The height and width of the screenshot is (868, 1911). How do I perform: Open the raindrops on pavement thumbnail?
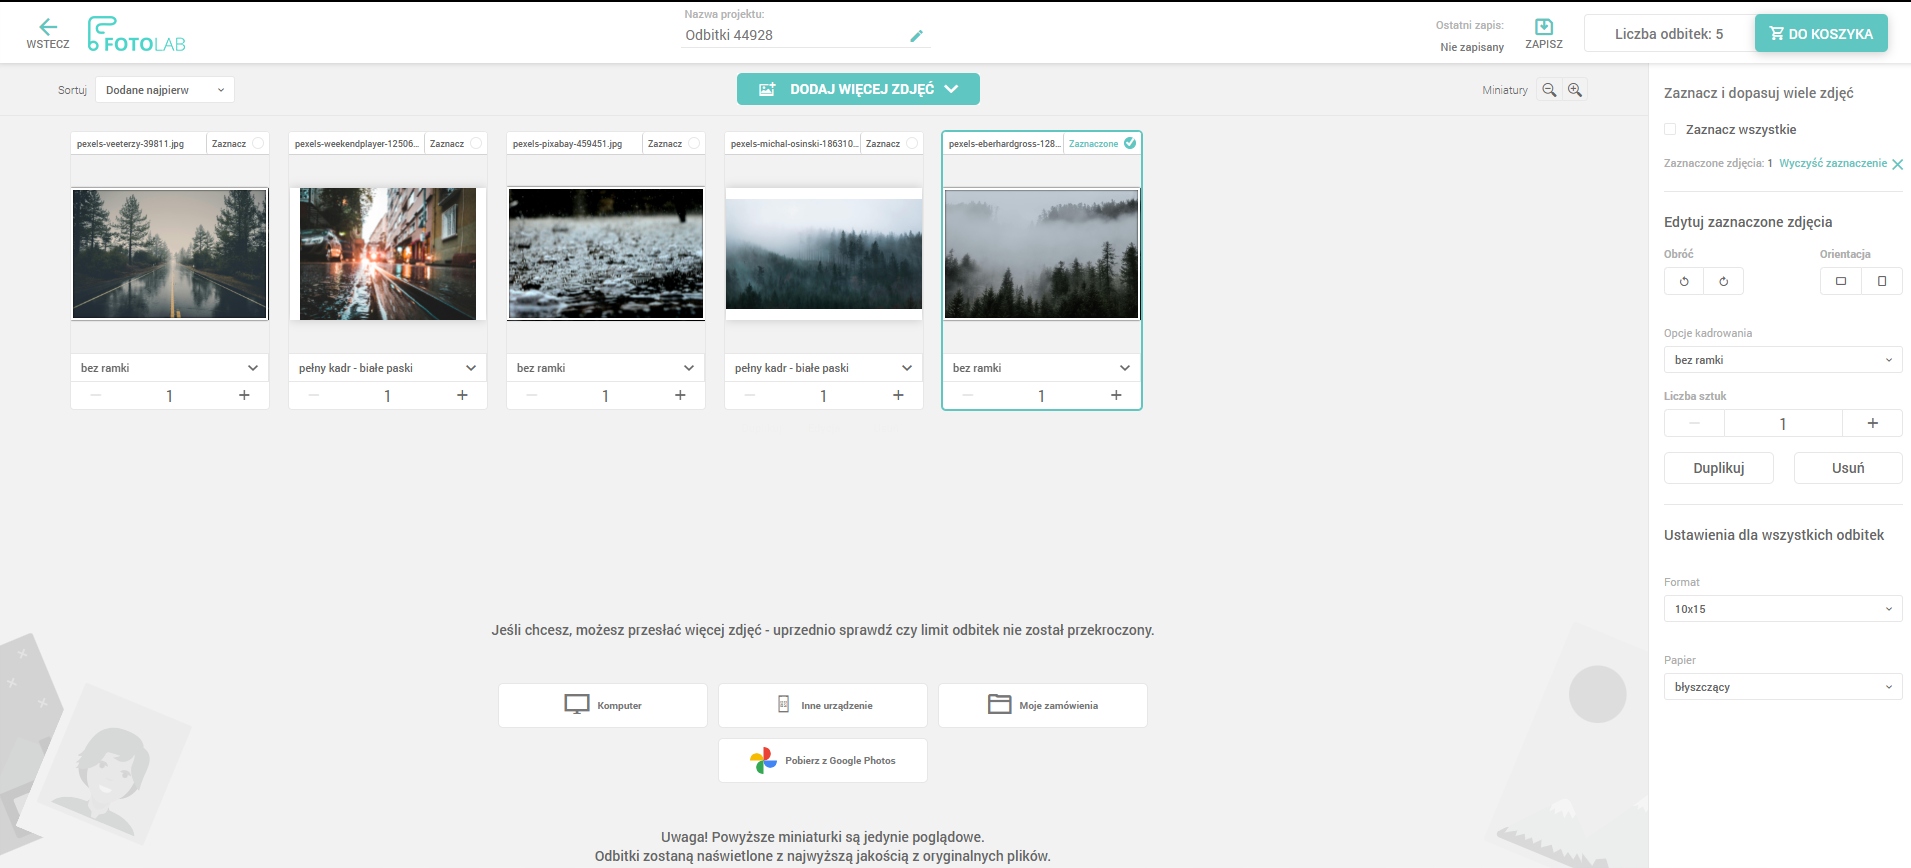click(606, 254)
